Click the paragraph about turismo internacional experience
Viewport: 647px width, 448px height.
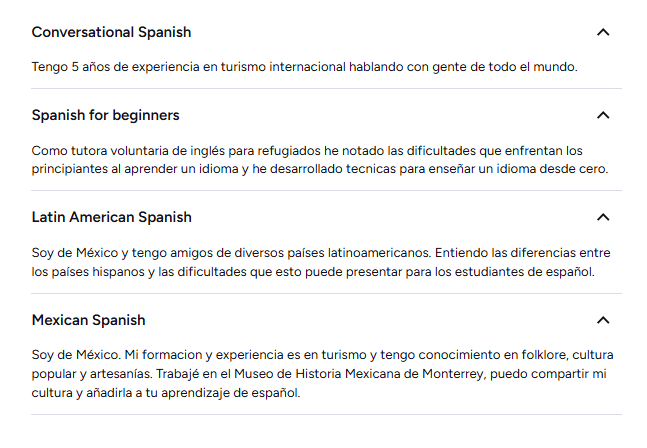[305, 67]
